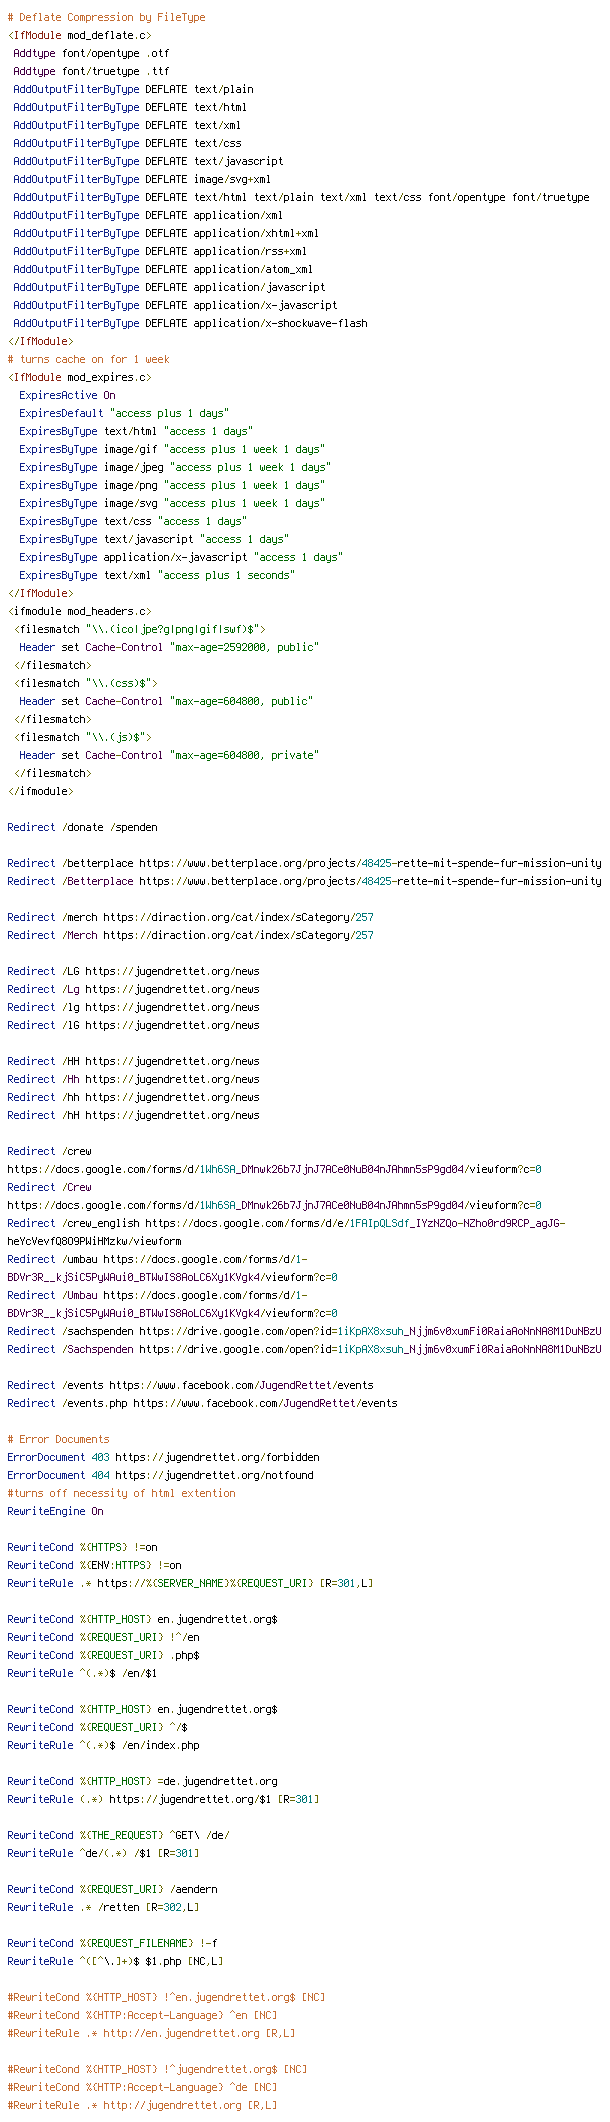610x2122 pixels.
Task: Select the 'RewriteRule ^de/(.*) /$1 [R=301]' line
Action: (x=103, y=1854)
